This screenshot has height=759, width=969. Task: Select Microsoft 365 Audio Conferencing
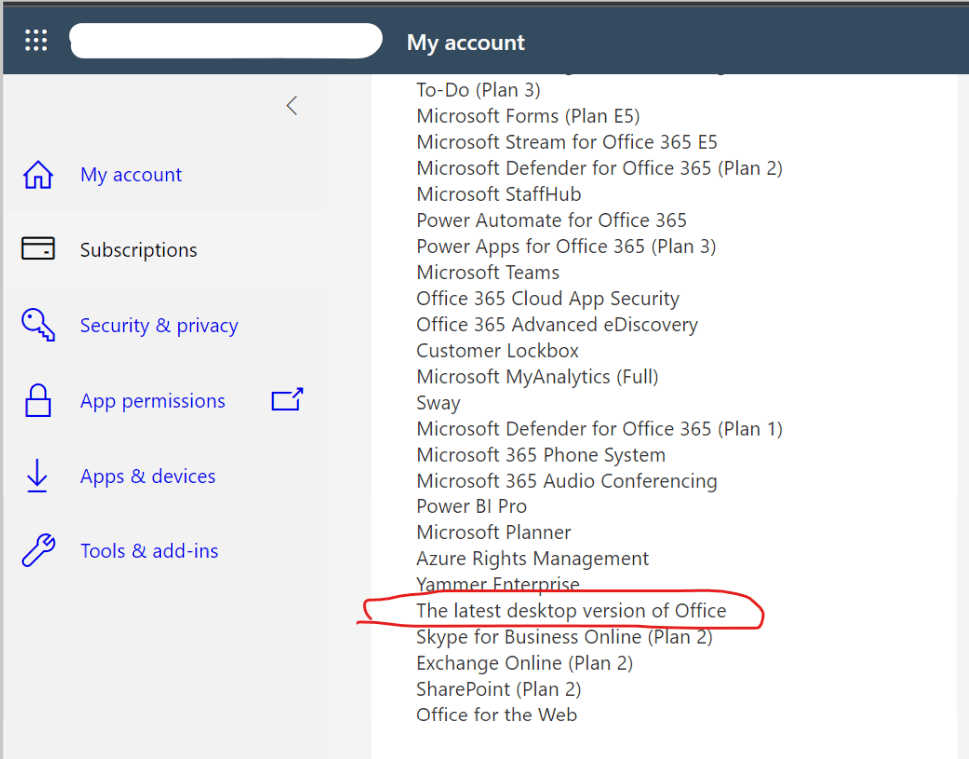(x=567, y=481)
